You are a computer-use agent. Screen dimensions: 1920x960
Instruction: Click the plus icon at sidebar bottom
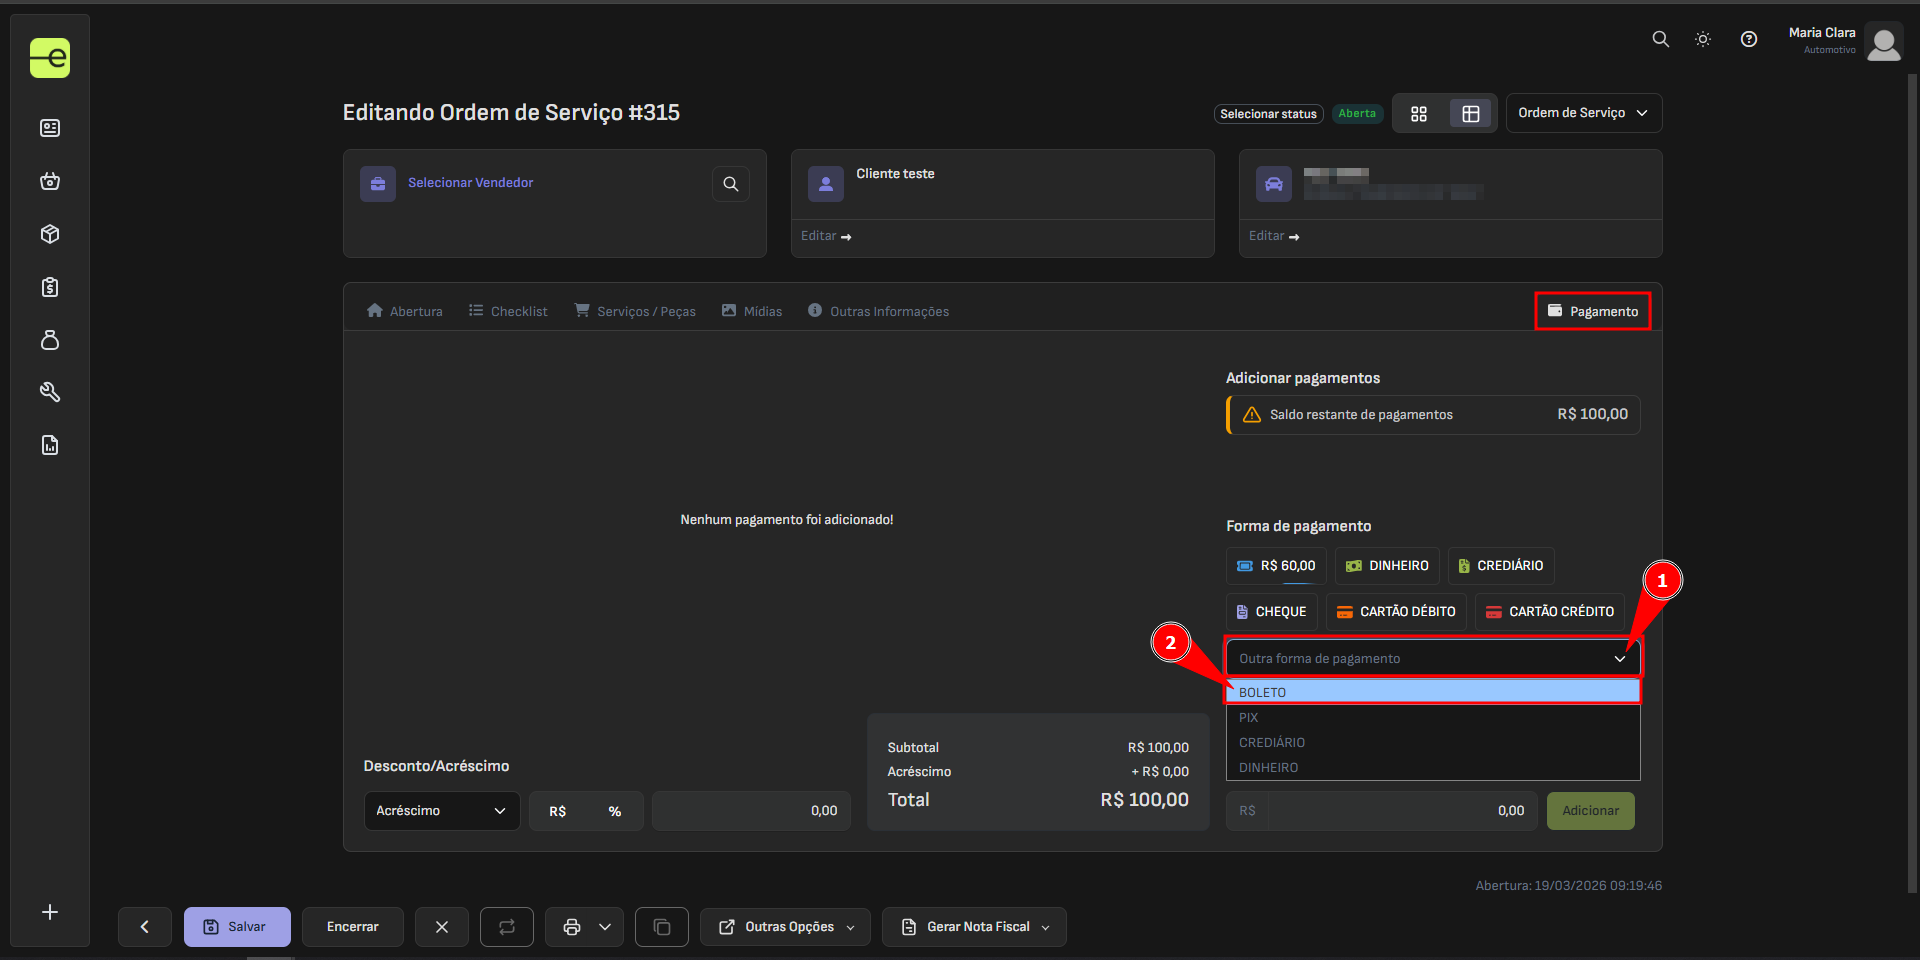(50, 912)
